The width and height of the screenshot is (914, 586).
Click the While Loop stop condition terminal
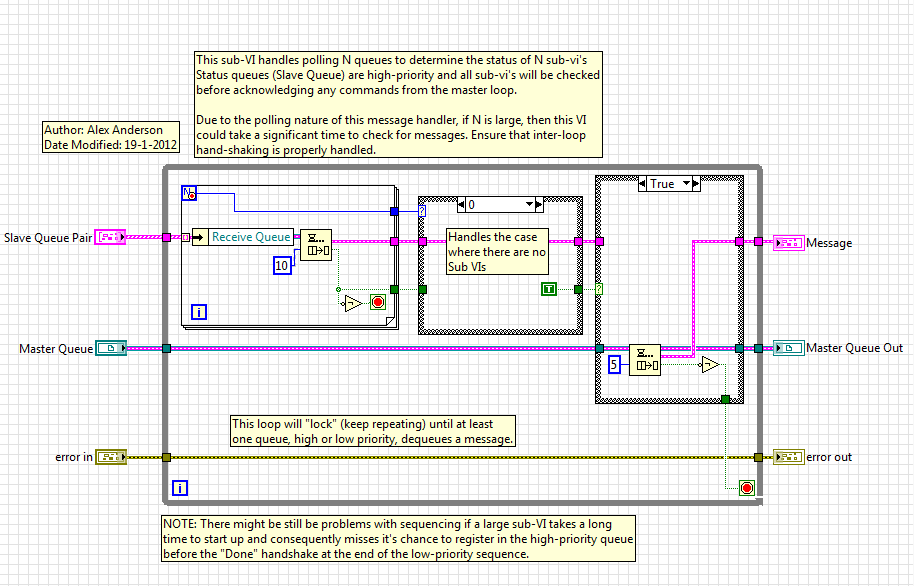tap(745, 488)
